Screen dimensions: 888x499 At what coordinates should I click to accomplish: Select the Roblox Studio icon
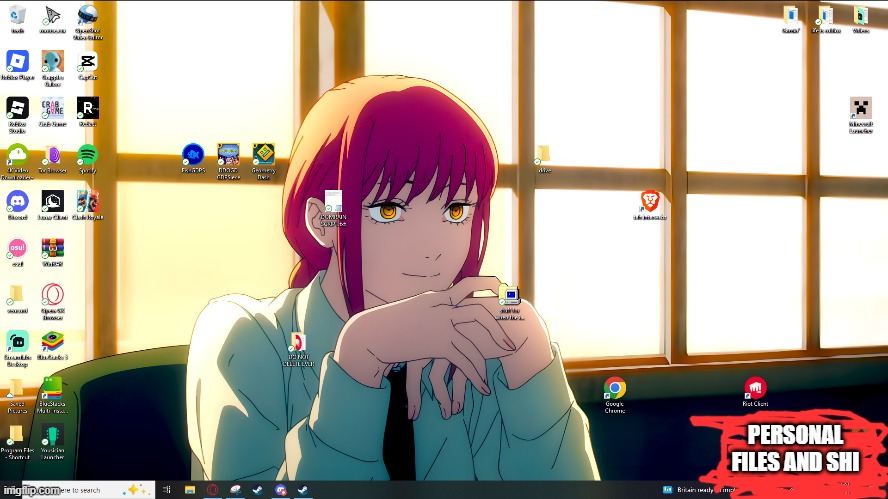click(x=18, y=115)
